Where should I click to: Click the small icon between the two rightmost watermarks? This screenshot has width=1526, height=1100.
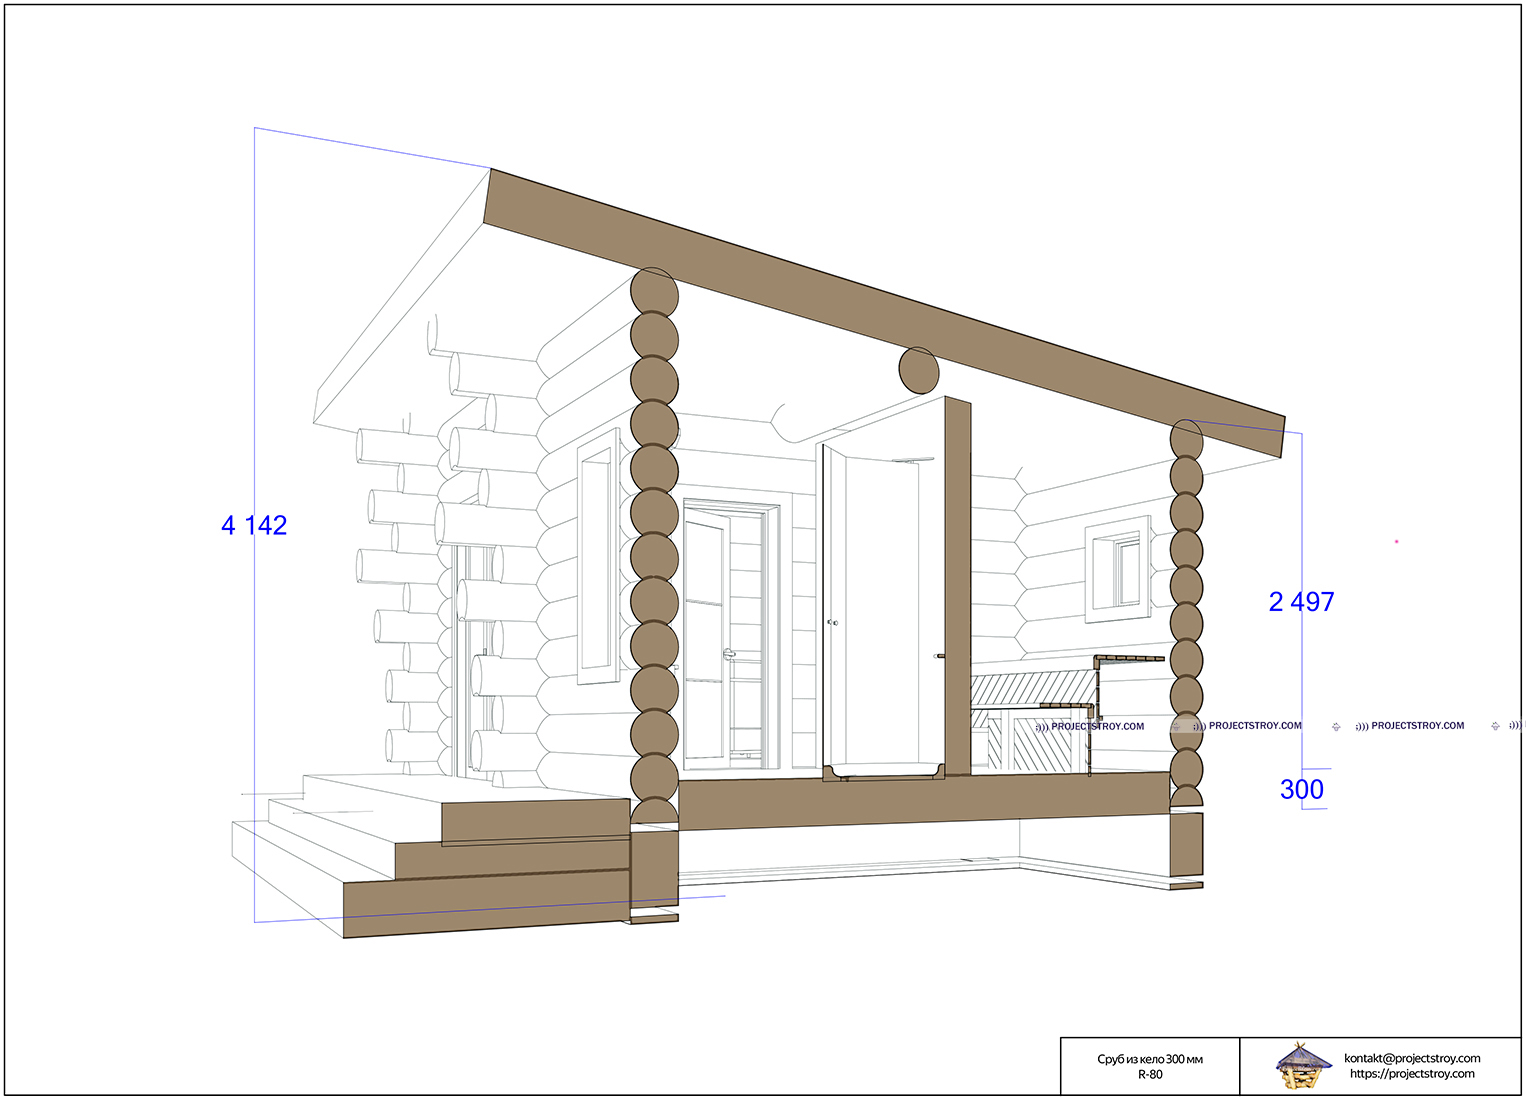point(1336,727)
